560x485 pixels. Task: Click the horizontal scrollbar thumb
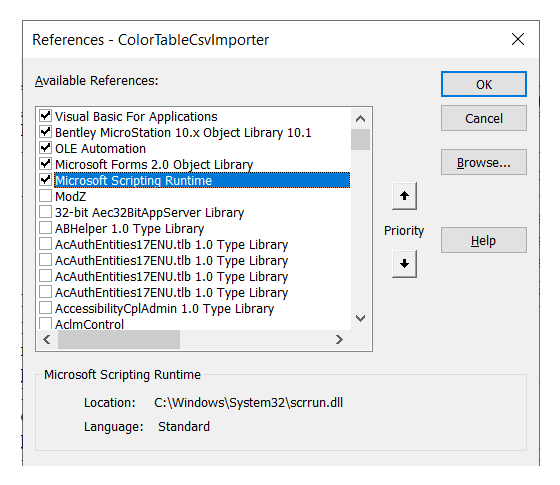(x=119, y=339)
